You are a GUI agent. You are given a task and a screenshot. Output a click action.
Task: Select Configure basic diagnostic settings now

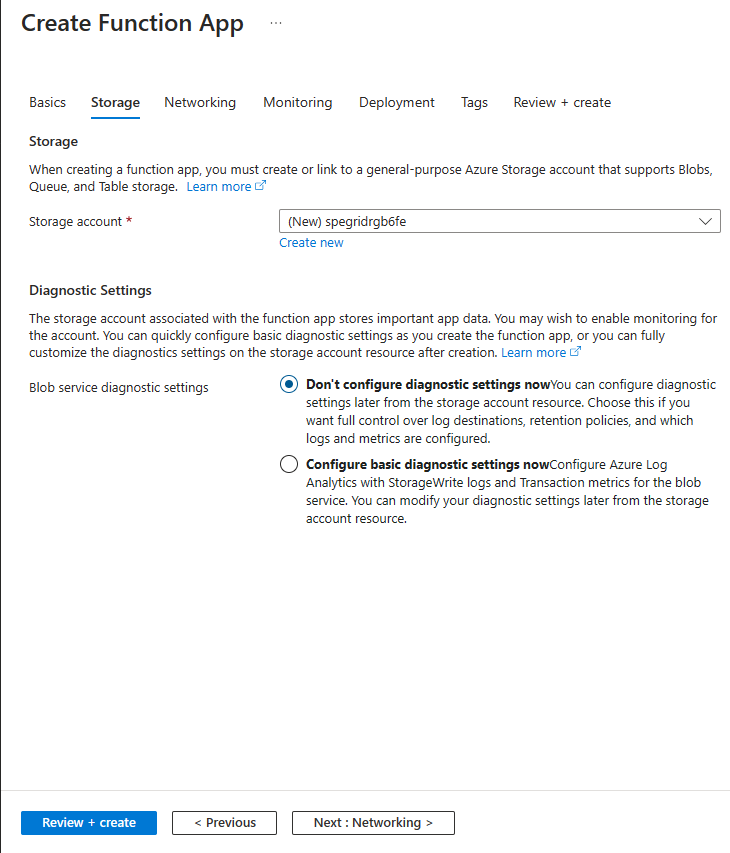point(289,465)
